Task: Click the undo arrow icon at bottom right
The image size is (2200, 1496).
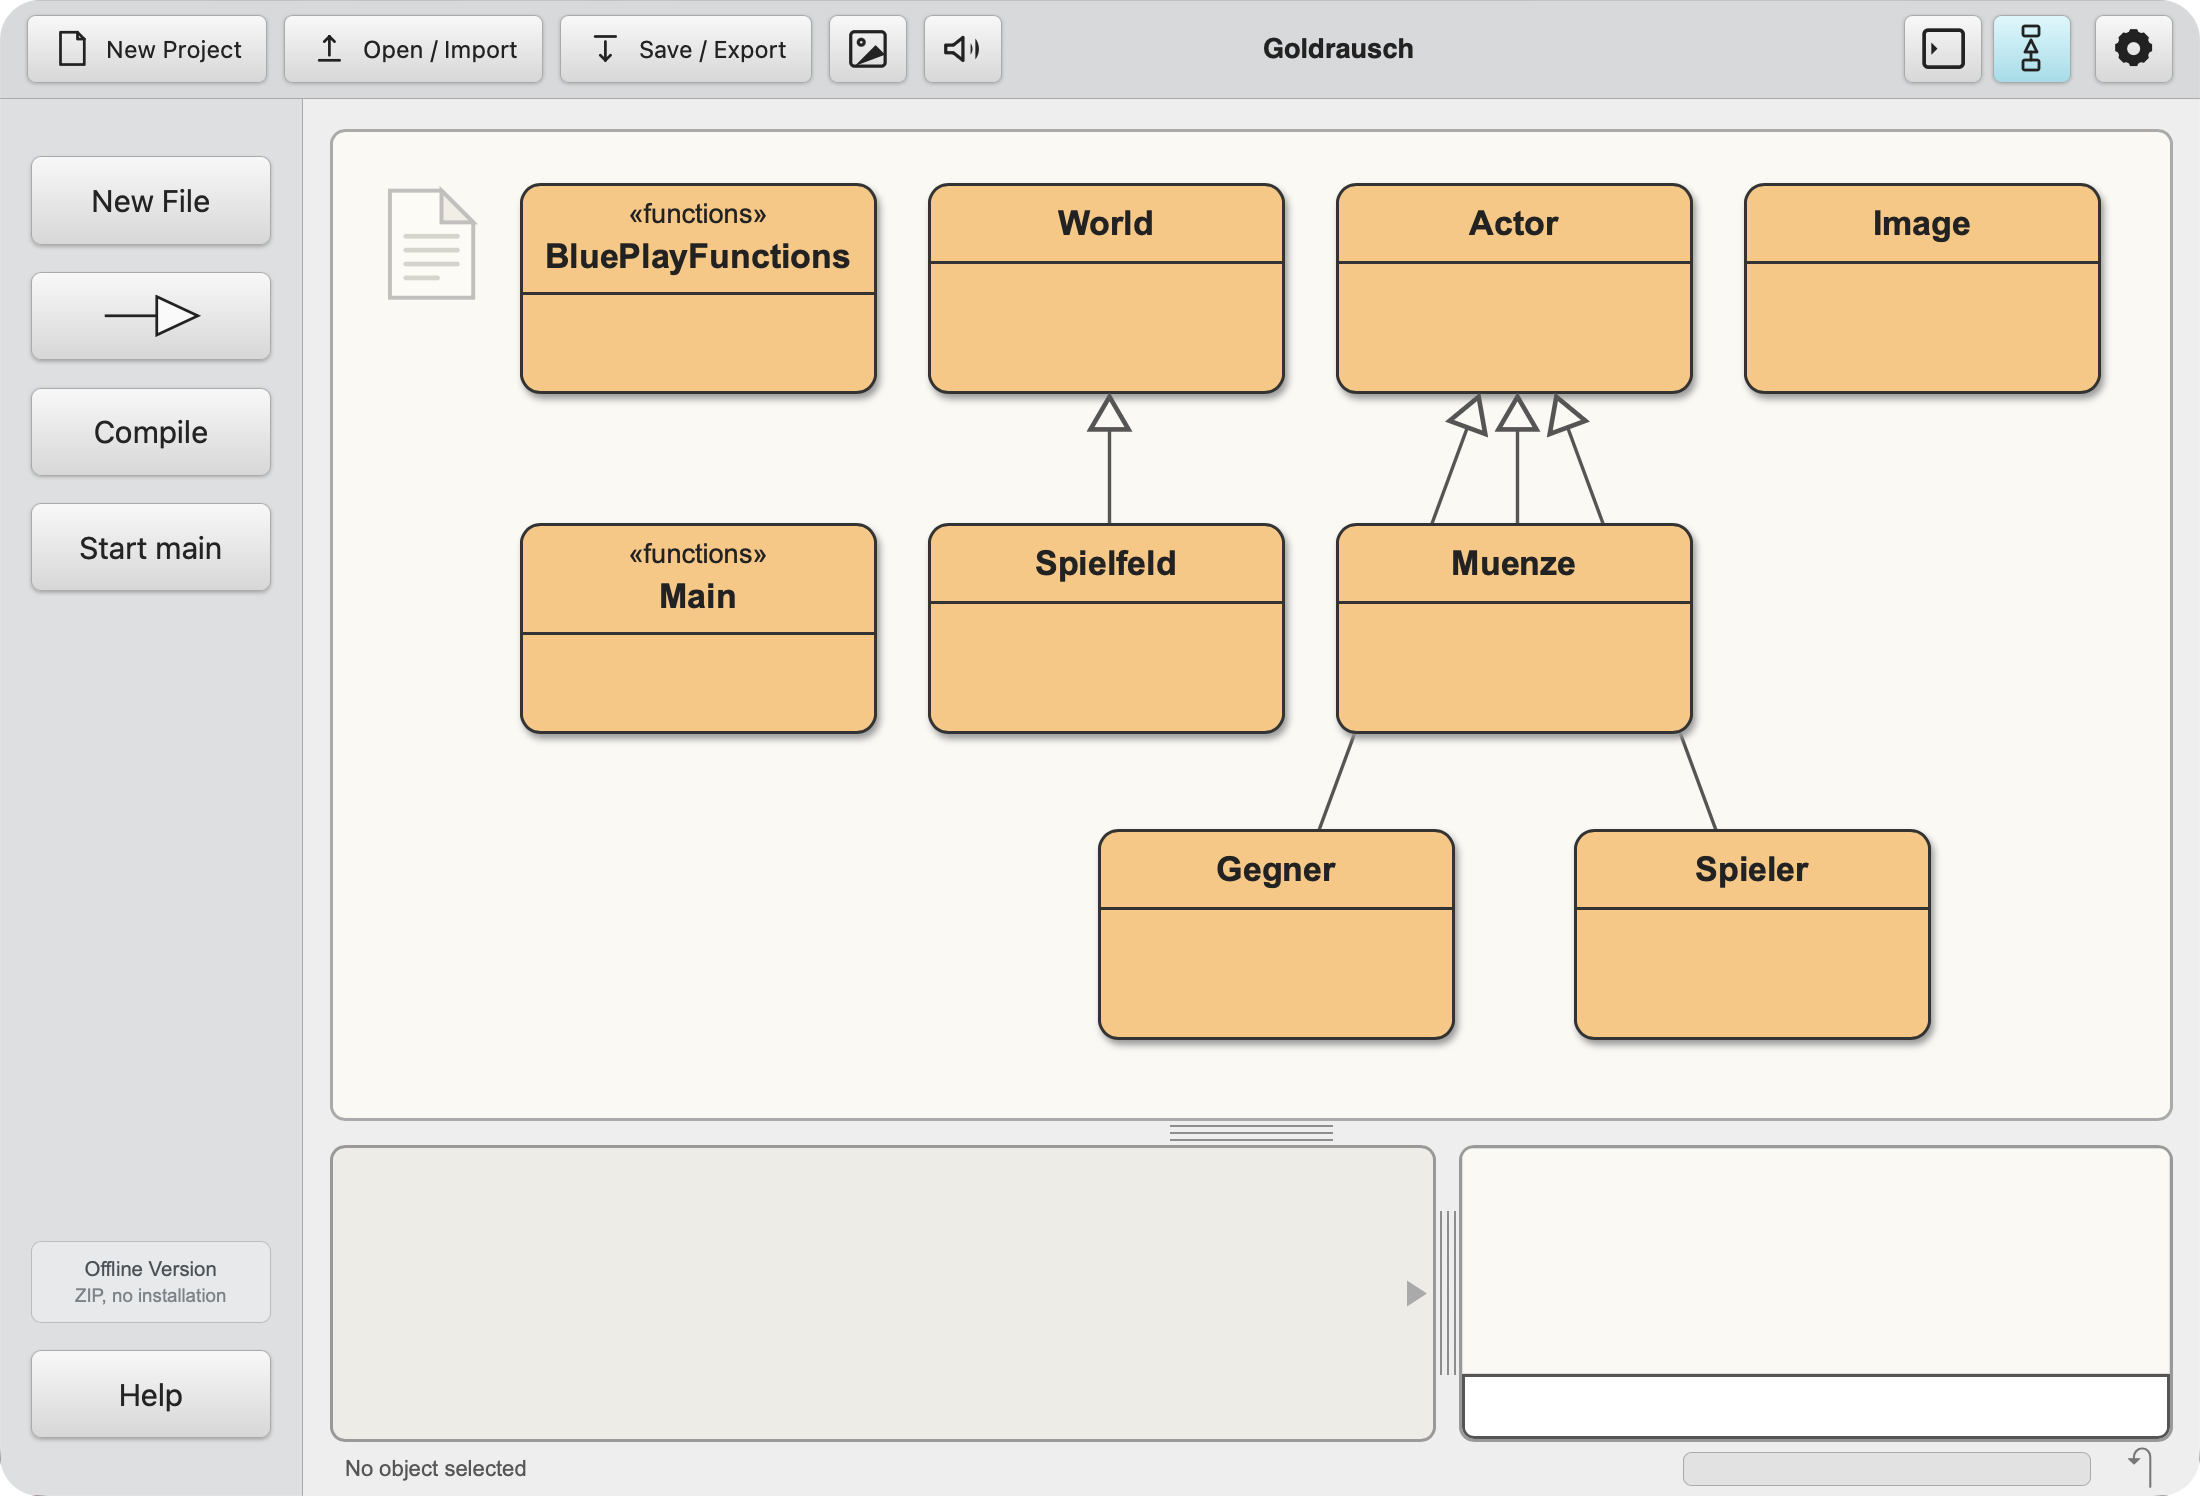Action: (x=2141, y=1467)
